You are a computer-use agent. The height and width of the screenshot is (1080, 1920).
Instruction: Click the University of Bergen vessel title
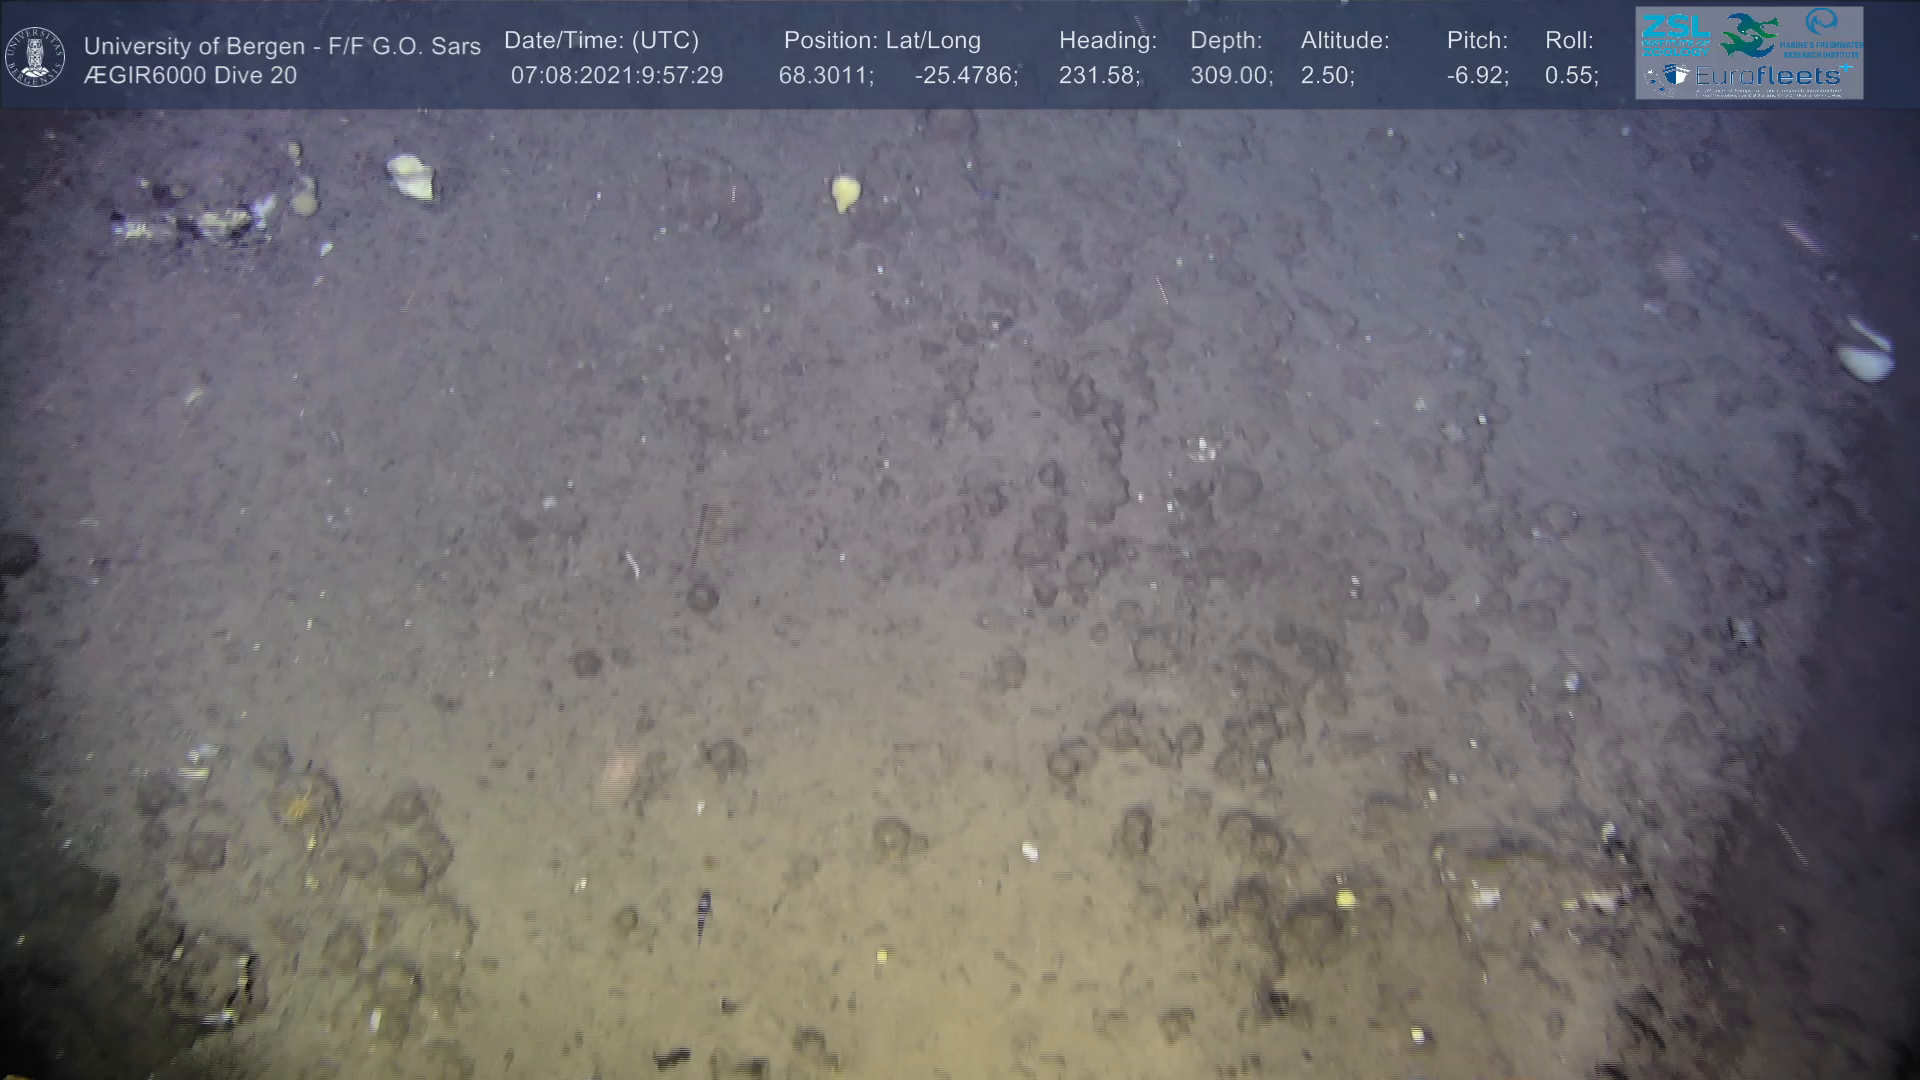point(282,46)
